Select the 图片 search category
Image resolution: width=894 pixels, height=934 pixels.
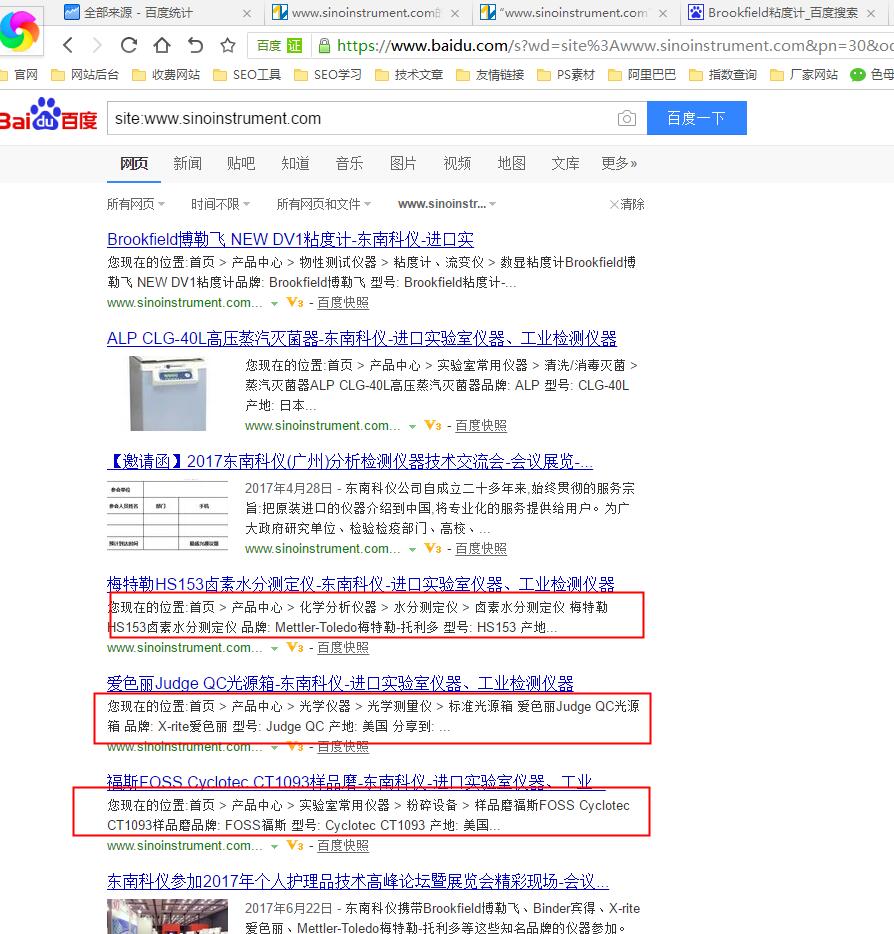point(403,163)
